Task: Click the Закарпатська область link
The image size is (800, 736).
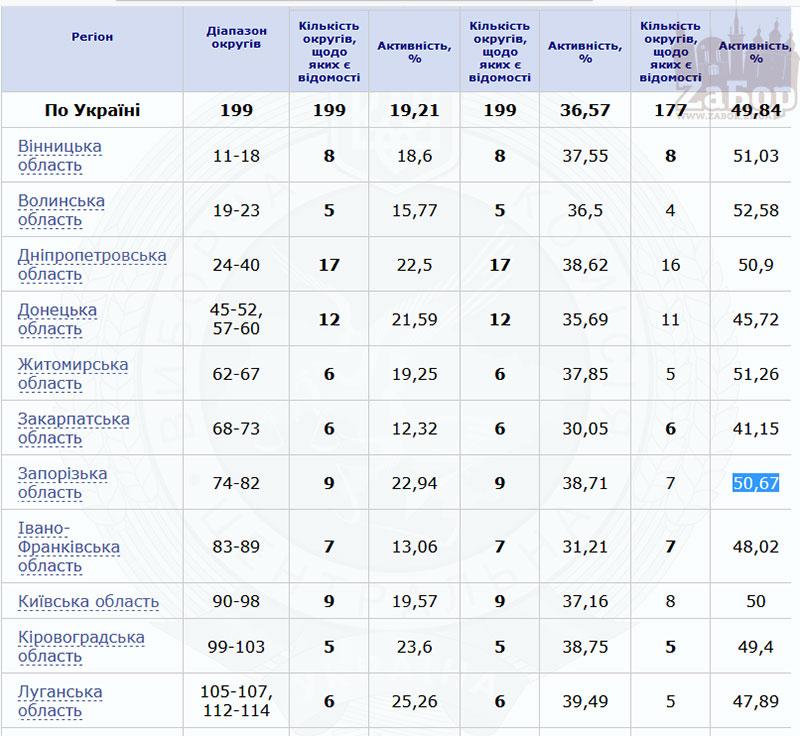Action: click(x=73, y=429)
